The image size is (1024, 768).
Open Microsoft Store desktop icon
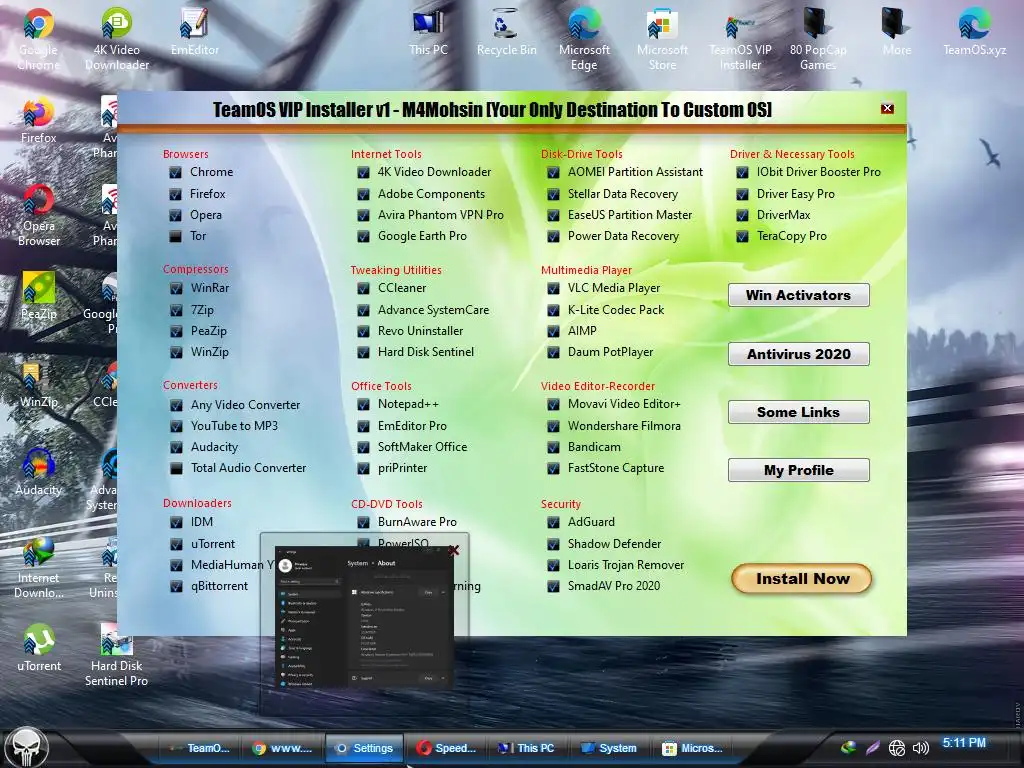(662, 39)
